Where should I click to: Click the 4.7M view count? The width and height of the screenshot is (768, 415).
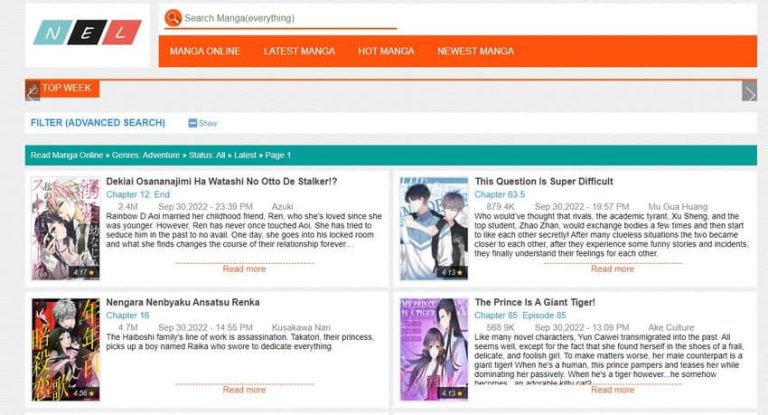(128, 327)
